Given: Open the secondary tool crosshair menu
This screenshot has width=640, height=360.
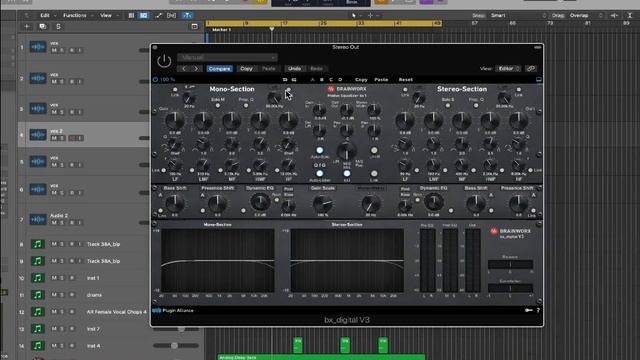Looking at the screenshot, I should [373, 16].
